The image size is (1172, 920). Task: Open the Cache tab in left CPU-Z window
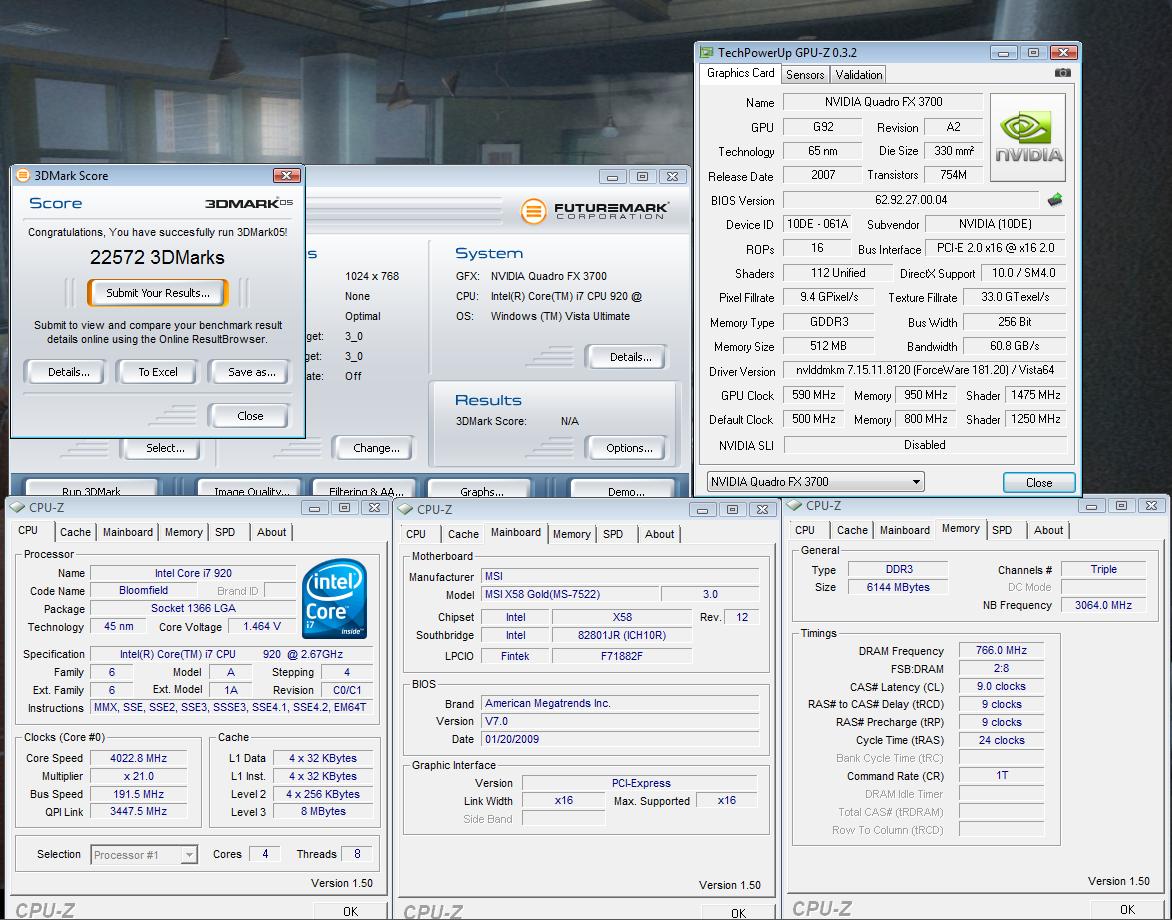pos(75,532)
